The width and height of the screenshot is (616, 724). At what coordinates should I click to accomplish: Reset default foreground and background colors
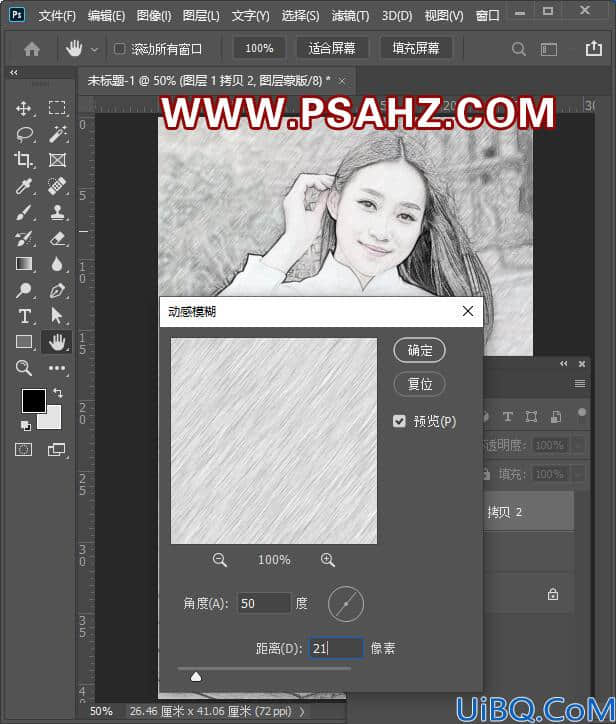click(x=26, y=425)
